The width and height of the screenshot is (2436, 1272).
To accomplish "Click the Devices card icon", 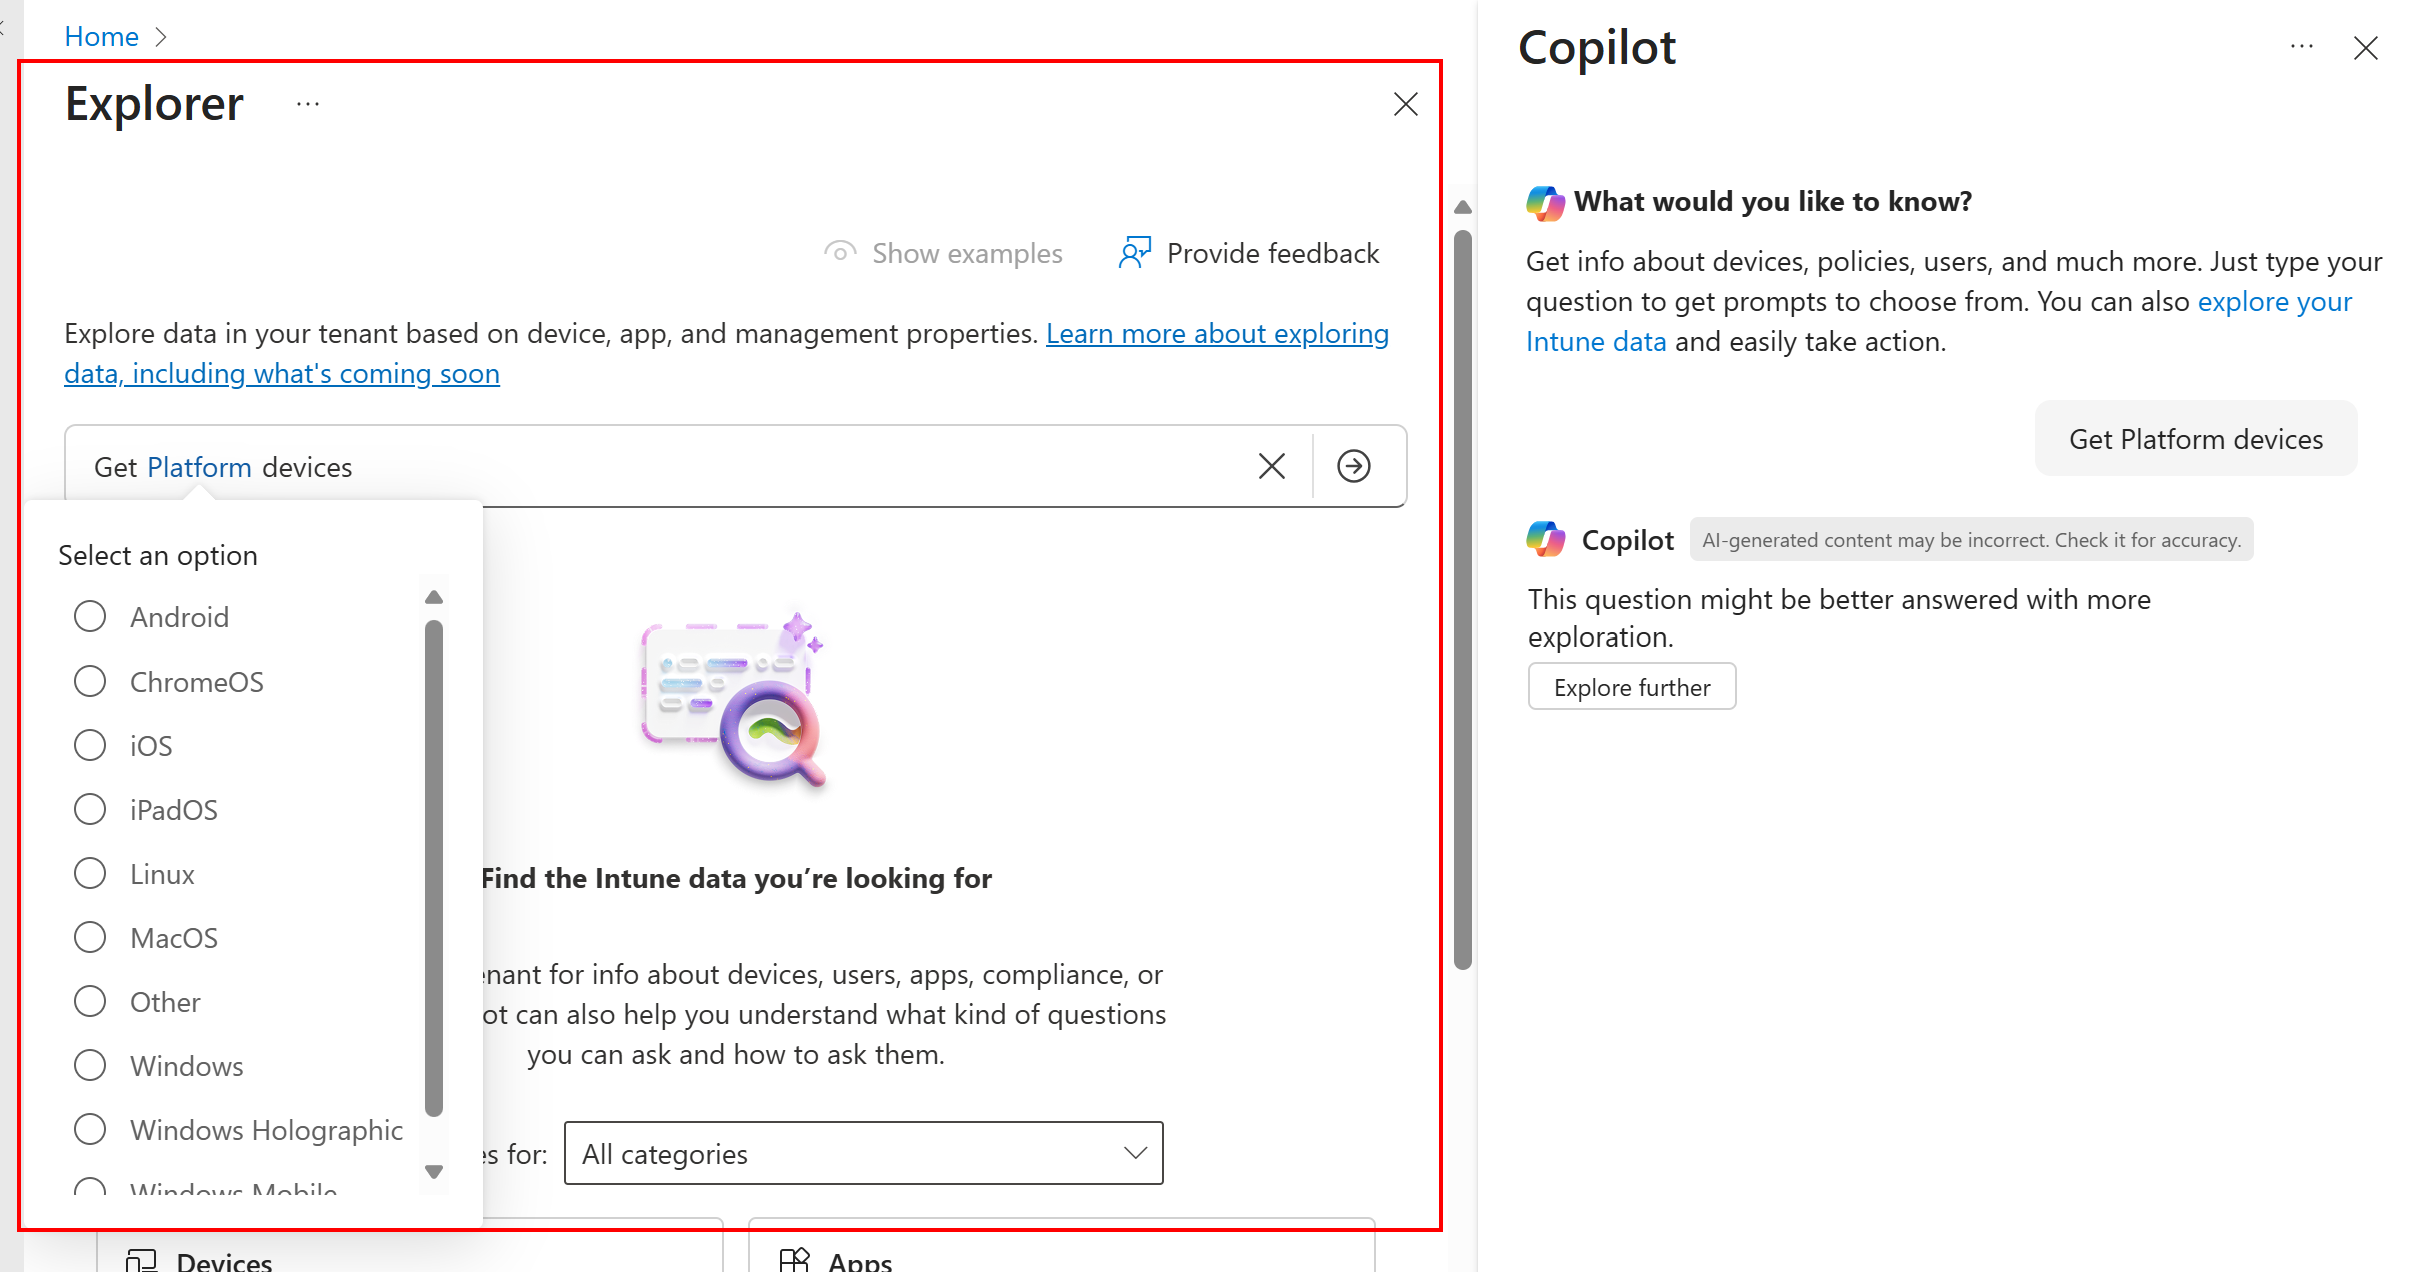I will tap(141, 1261).
